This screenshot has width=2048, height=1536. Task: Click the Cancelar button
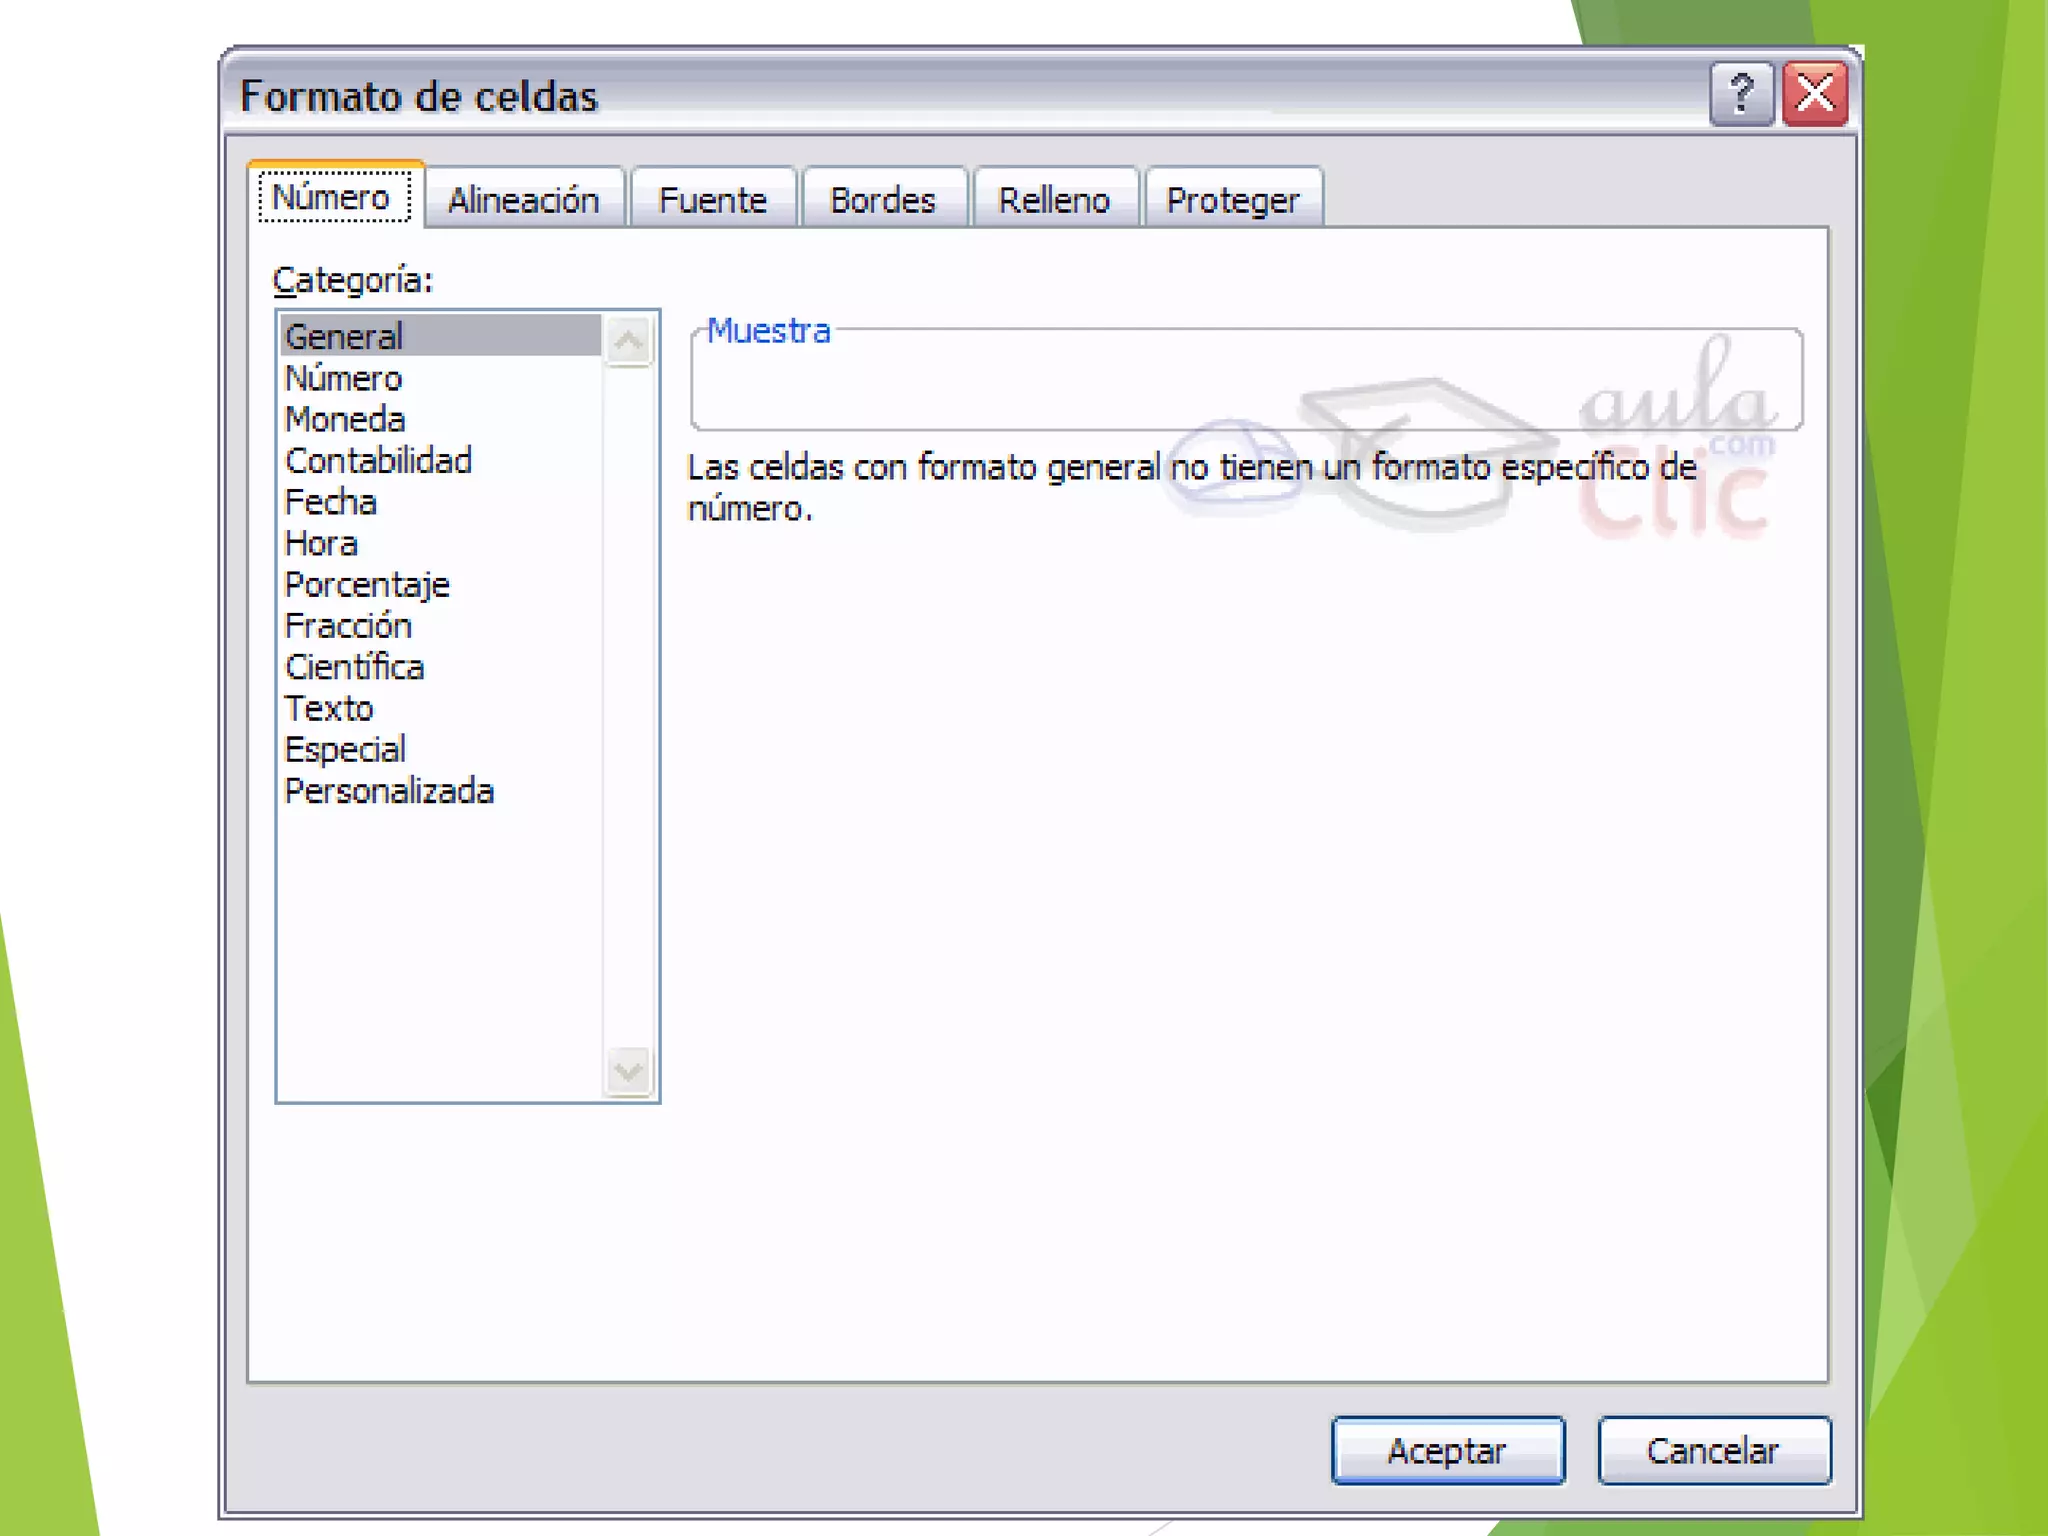click(x=1713, y=1450)
